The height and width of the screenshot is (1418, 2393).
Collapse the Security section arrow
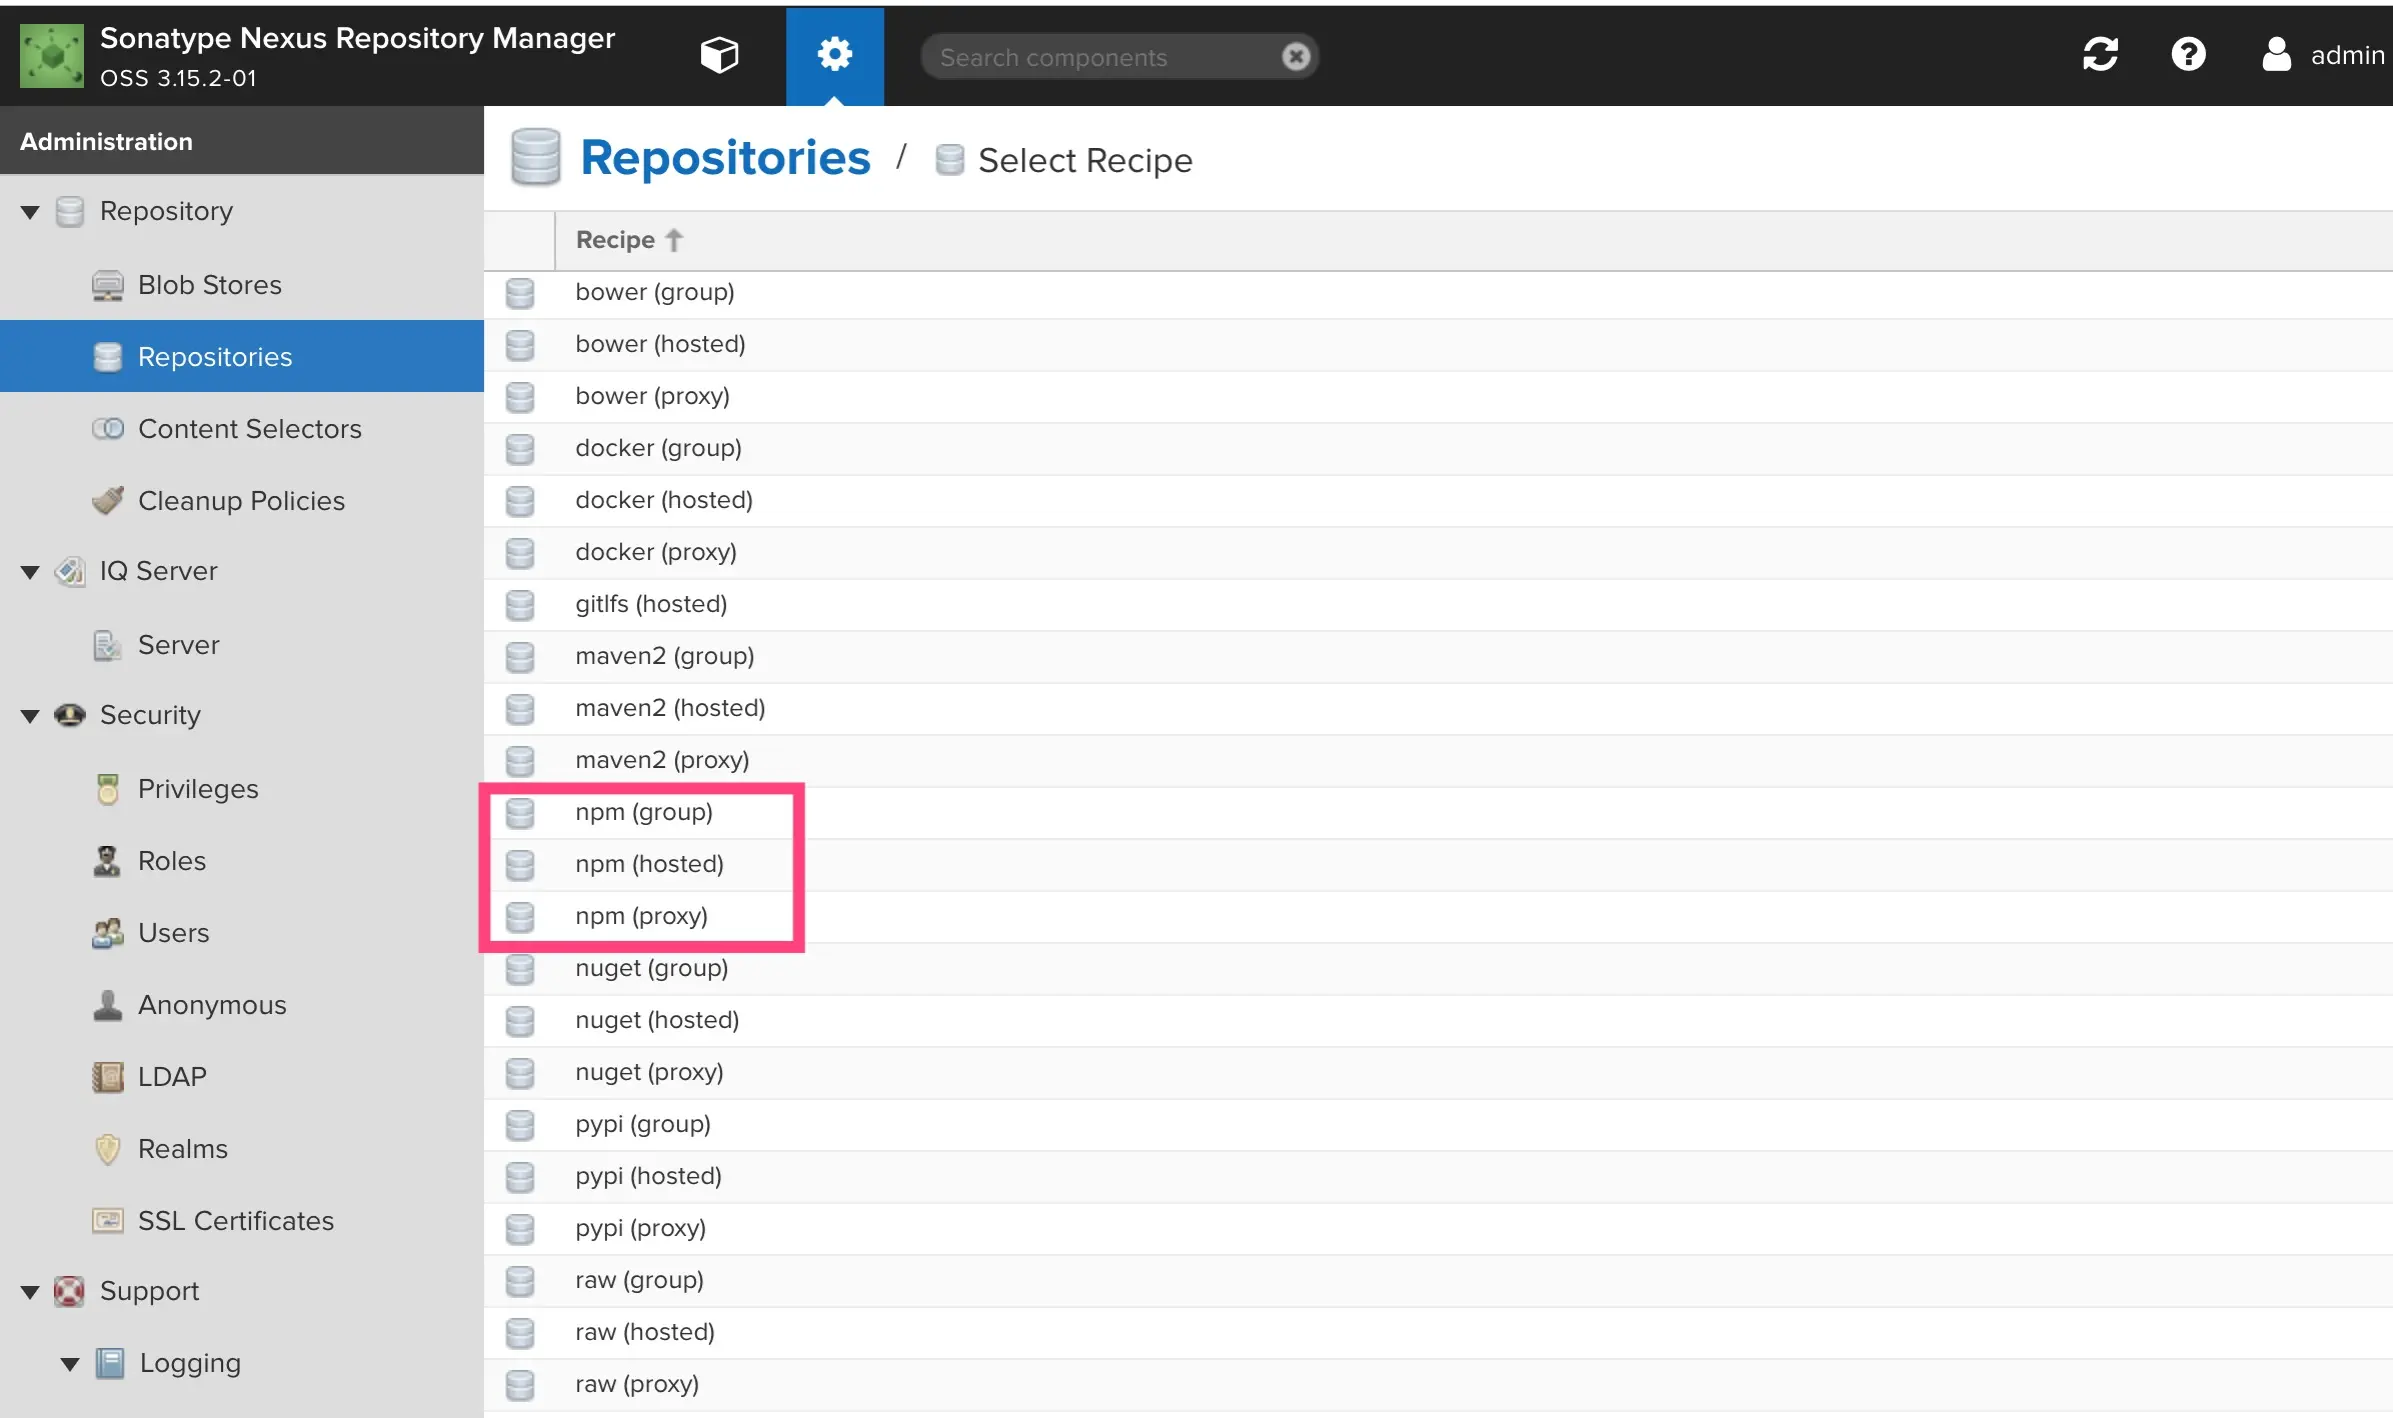click(x=30, y=716)
